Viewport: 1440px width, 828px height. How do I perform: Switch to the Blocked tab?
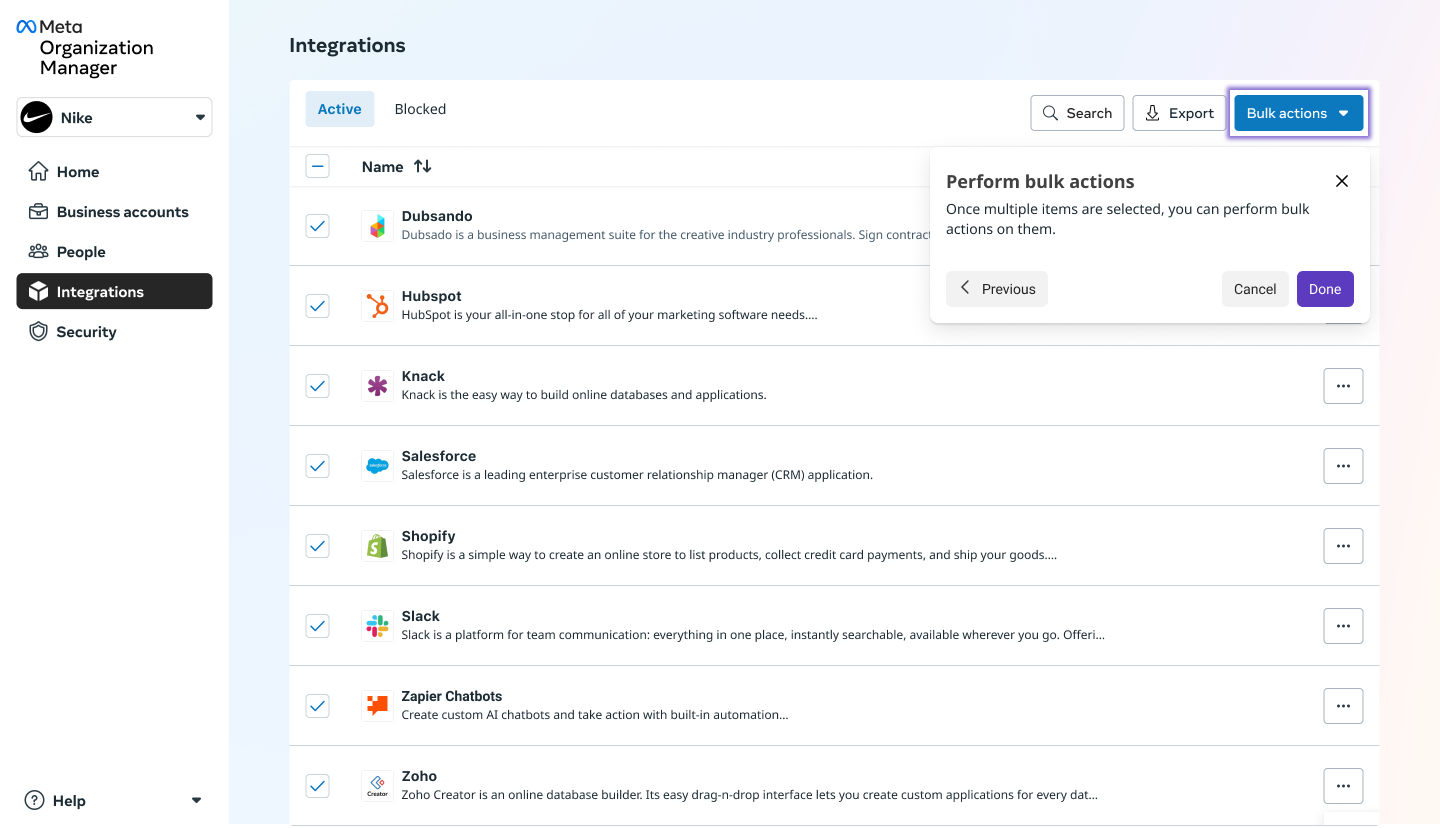point(420,109)
